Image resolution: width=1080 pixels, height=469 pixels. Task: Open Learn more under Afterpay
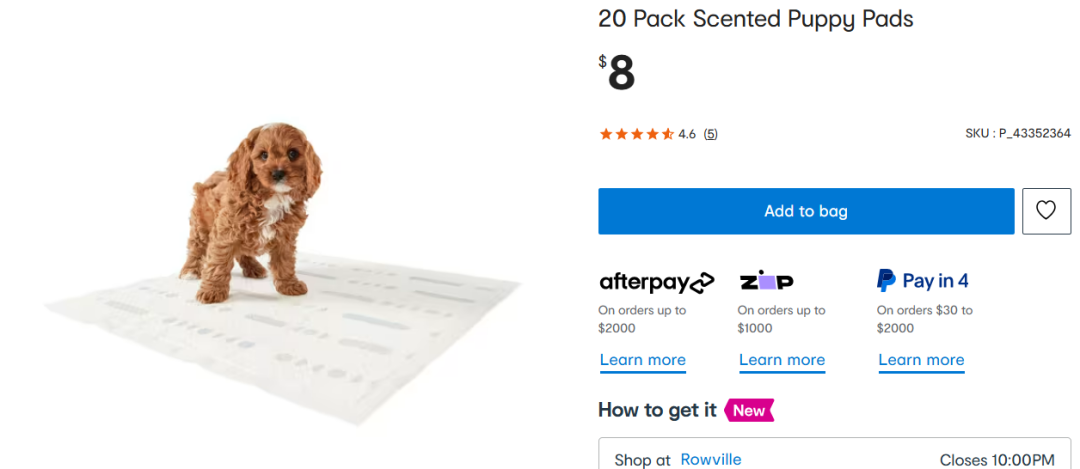pyautogui.click(x=643, y=360)
